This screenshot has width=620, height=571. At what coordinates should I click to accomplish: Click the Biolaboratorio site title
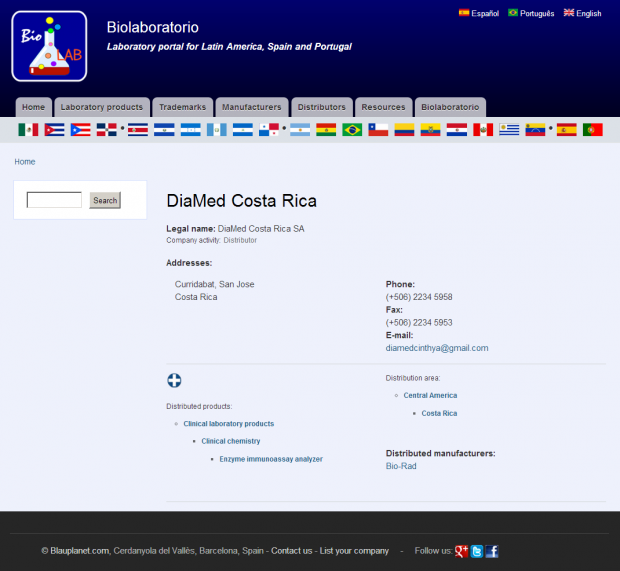[153, 27]
